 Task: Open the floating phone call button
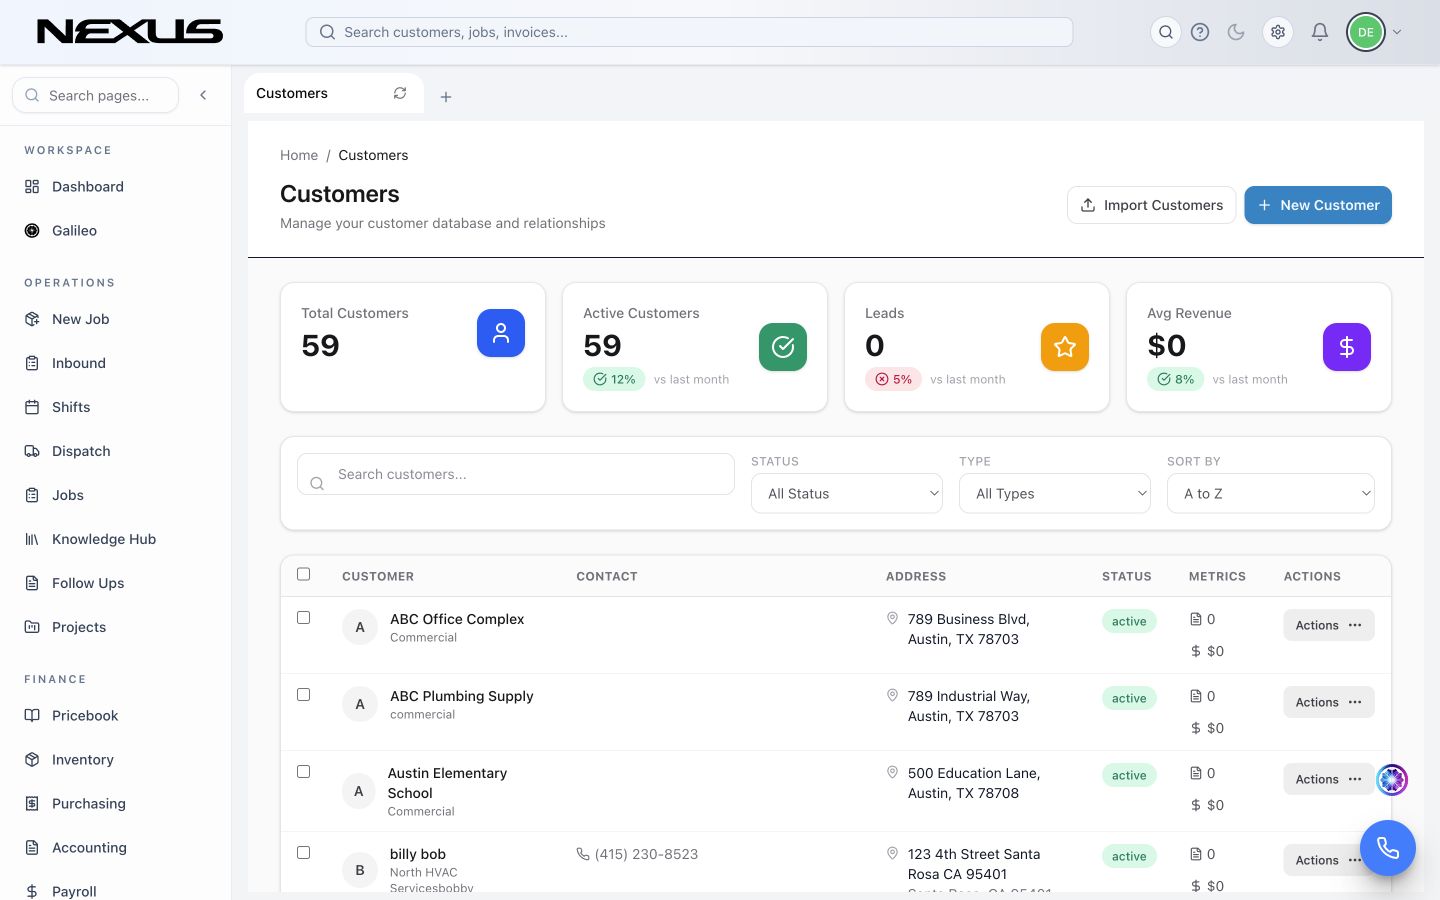pos(1388,848)
